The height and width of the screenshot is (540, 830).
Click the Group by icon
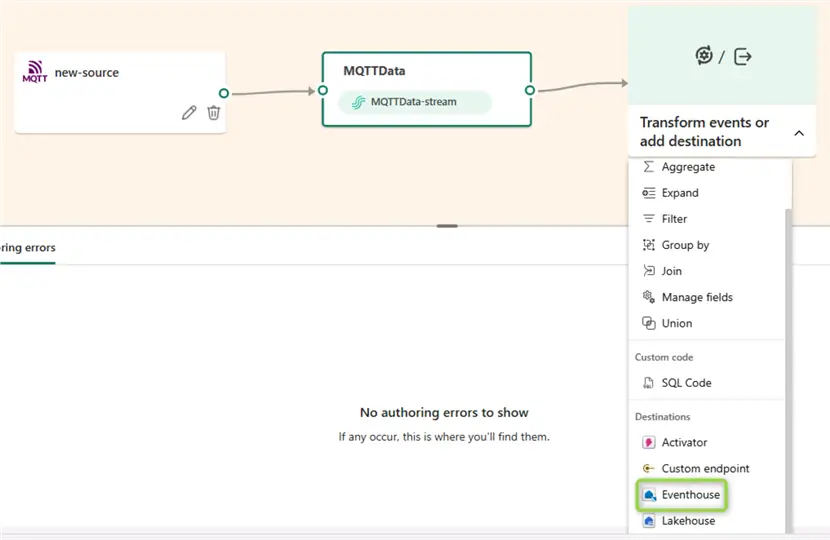648,245
